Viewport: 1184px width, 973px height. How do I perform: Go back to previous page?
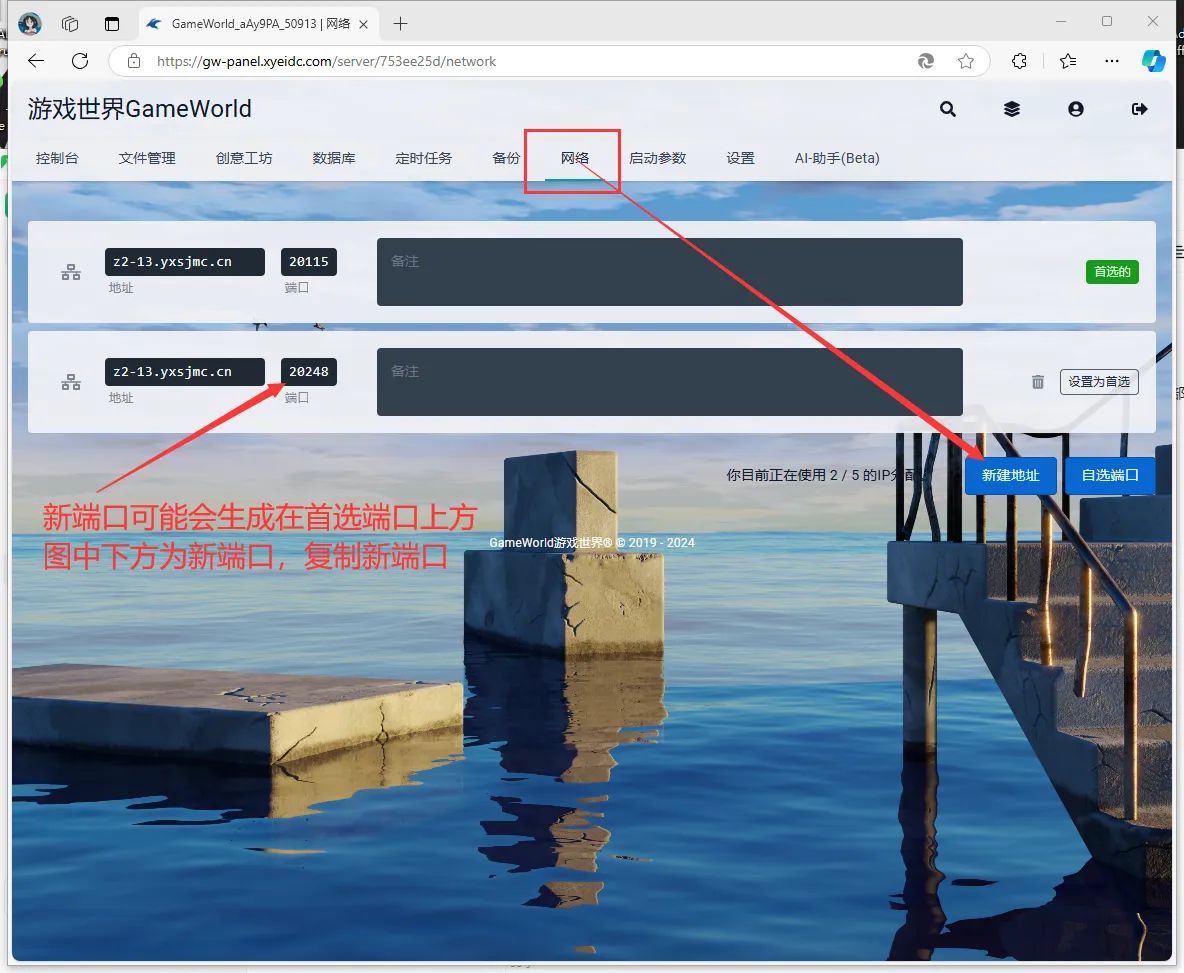coord(36,61)
